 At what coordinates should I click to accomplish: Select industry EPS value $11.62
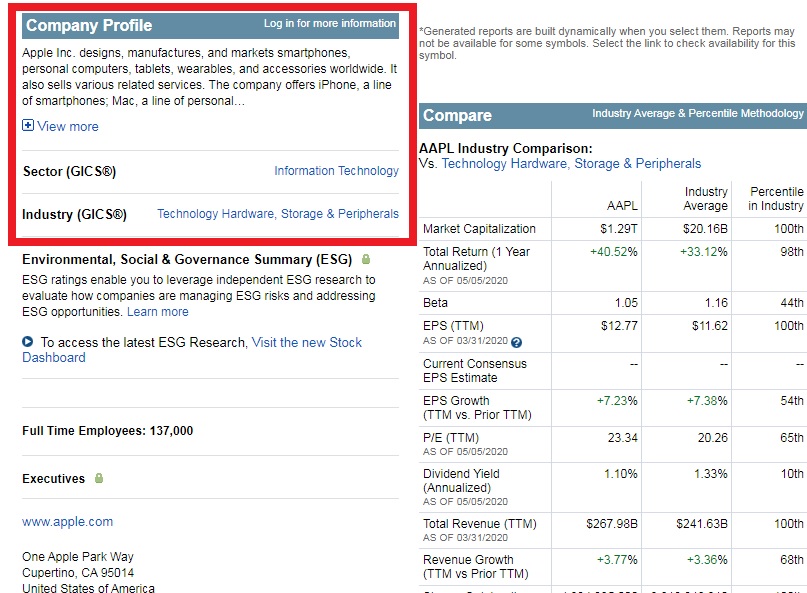(710, 326)
